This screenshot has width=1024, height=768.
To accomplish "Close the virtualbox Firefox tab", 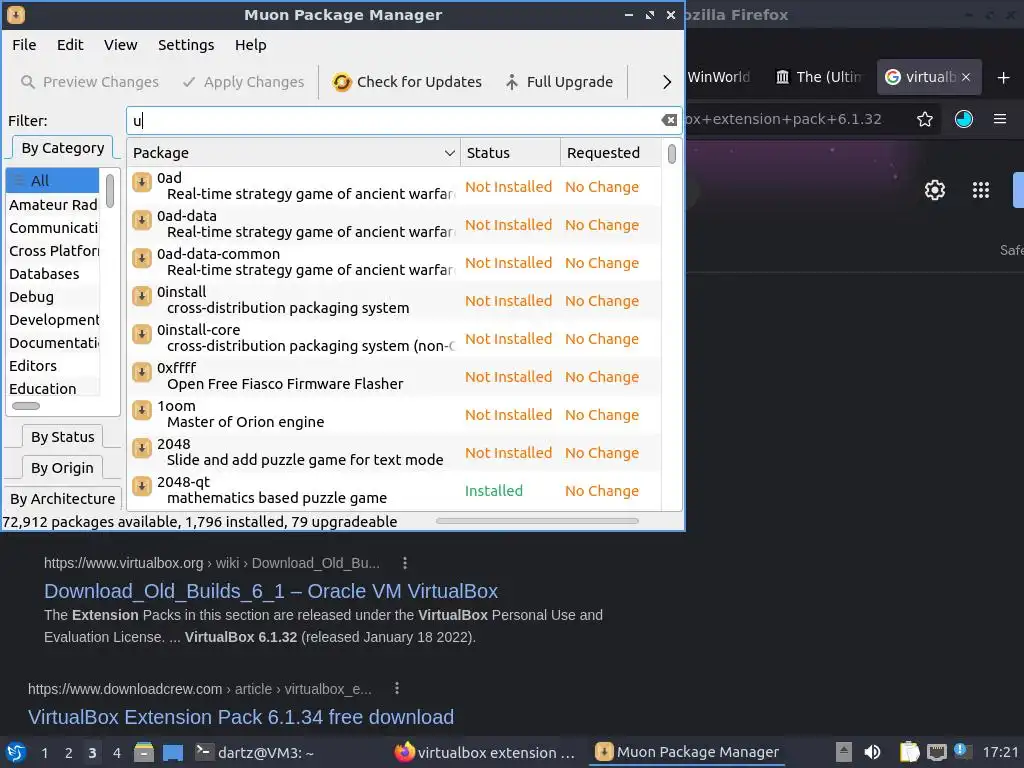I will [x=966, y=77].
